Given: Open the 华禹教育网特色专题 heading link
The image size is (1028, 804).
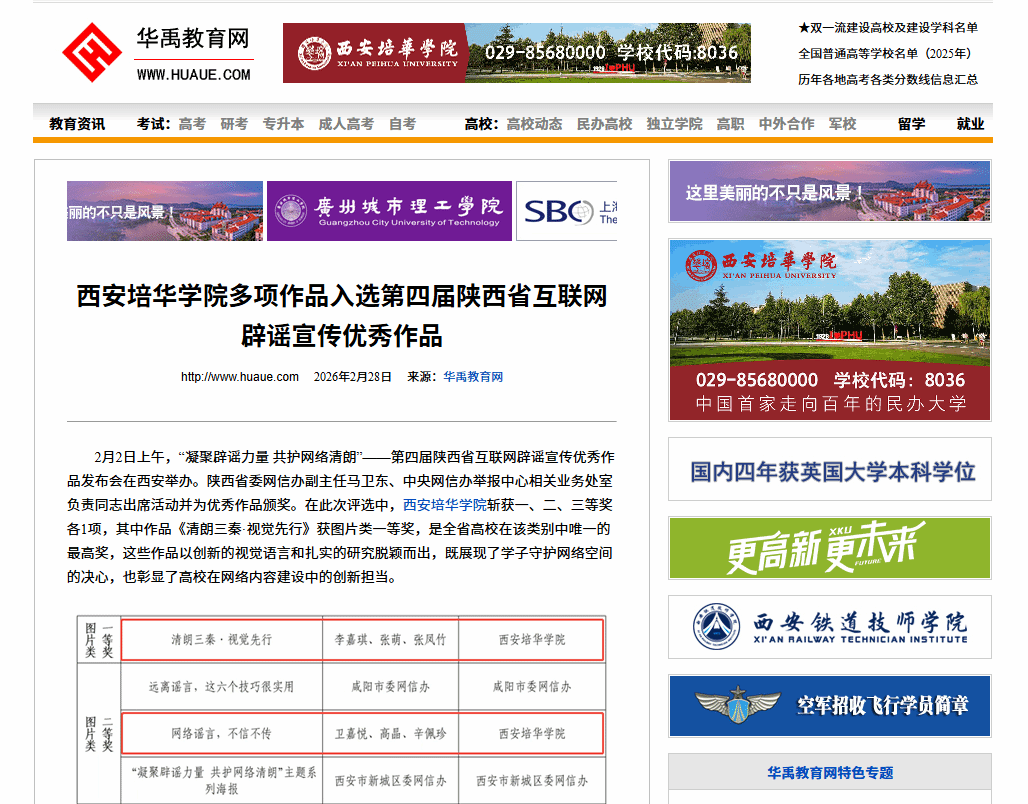Looking at the screenshot, I should pyautogui.click(x=829, y=773).
